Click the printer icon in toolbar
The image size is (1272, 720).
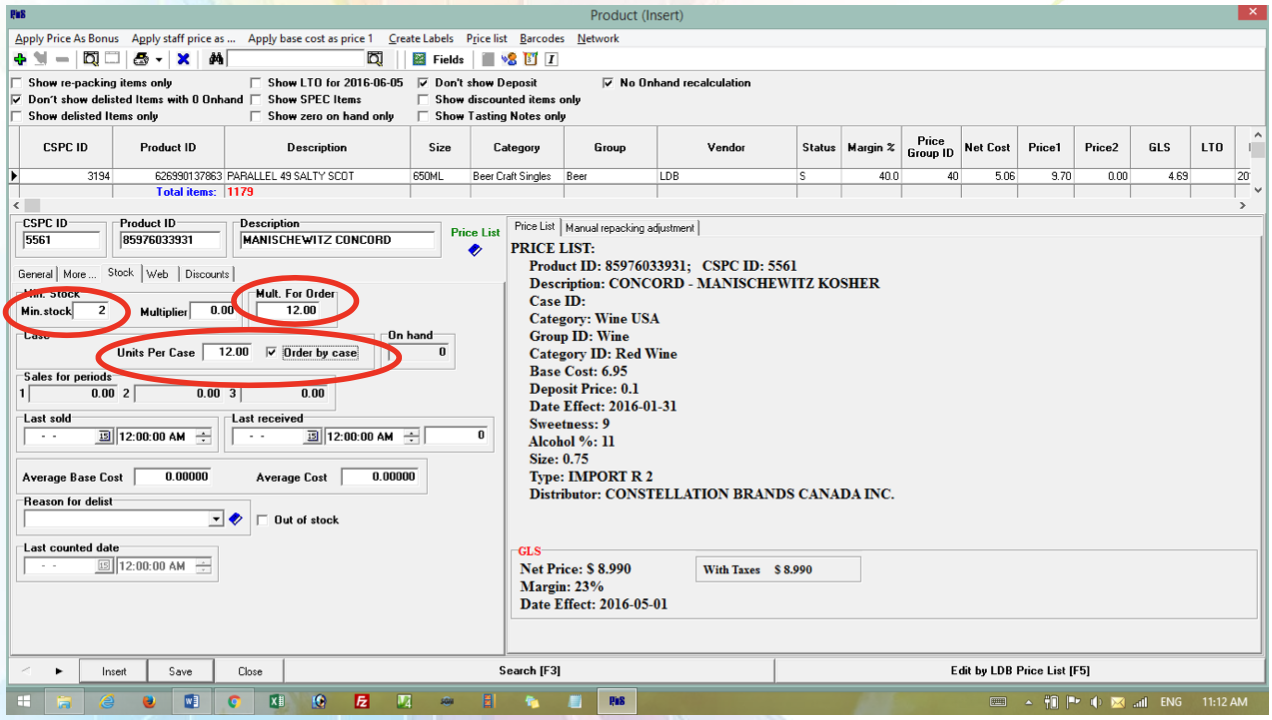click(x=142, y=59)
